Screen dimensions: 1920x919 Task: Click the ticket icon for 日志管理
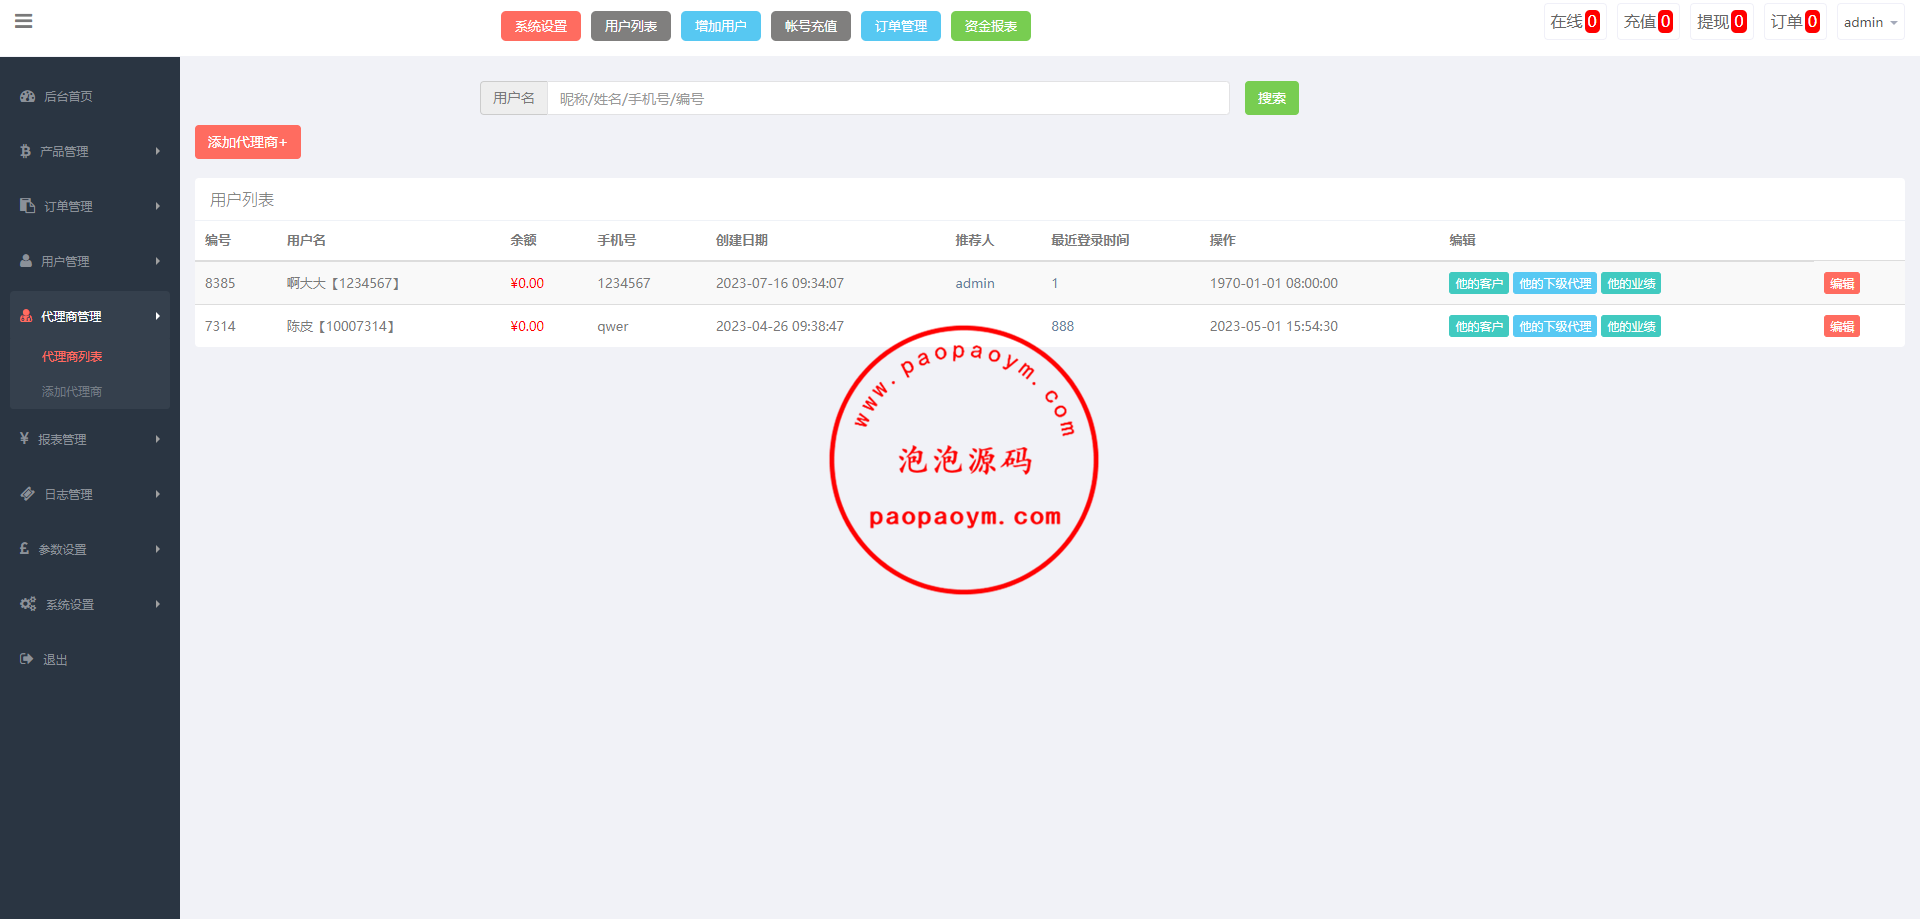point(28,494)
